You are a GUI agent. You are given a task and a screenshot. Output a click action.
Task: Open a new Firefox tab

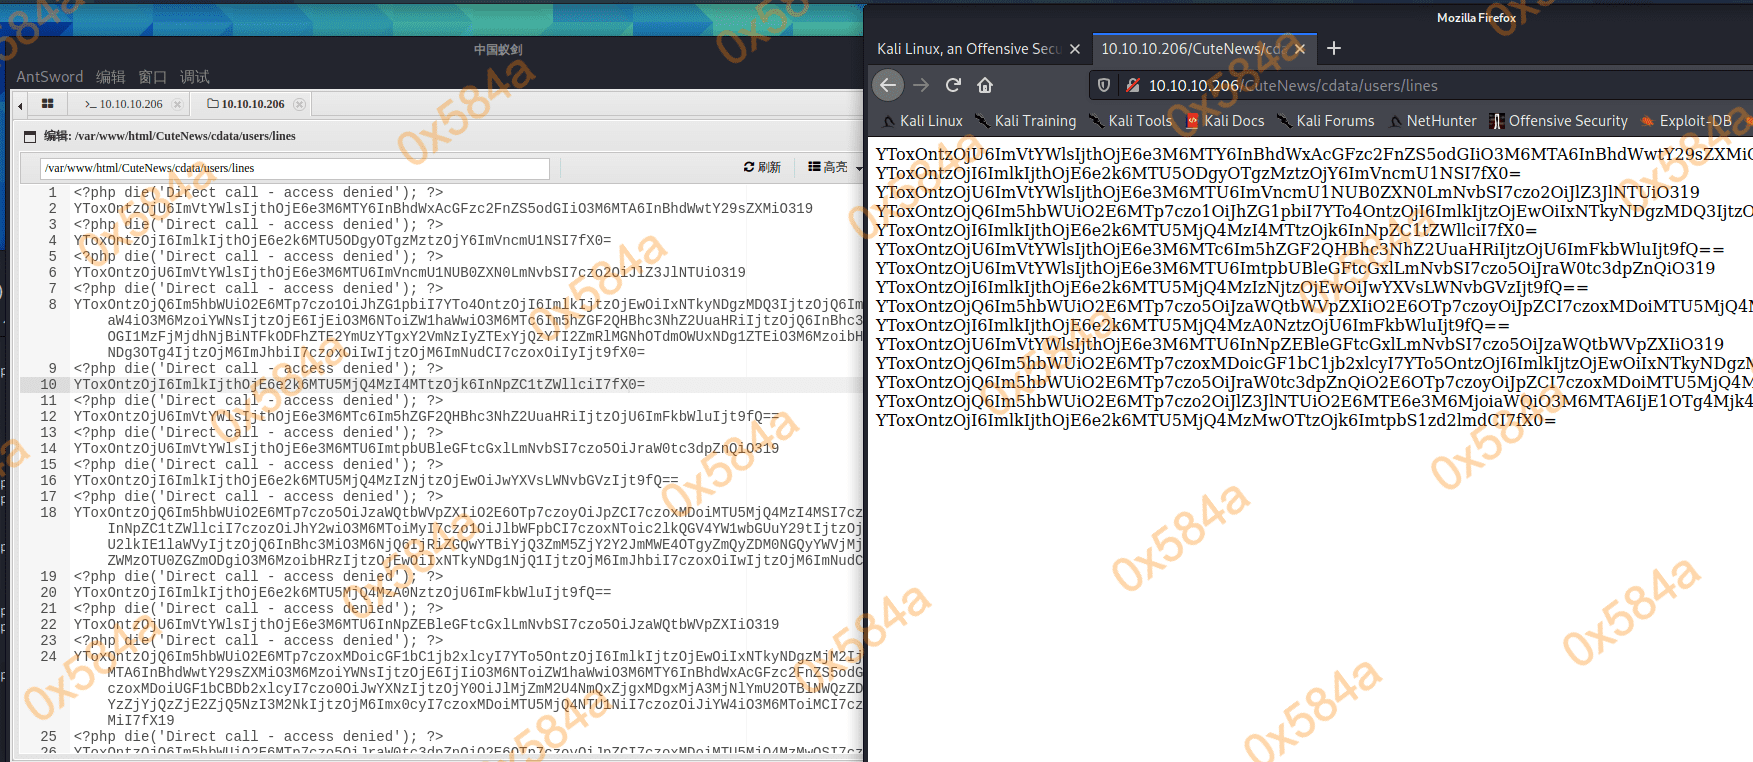pos(1334,49)
